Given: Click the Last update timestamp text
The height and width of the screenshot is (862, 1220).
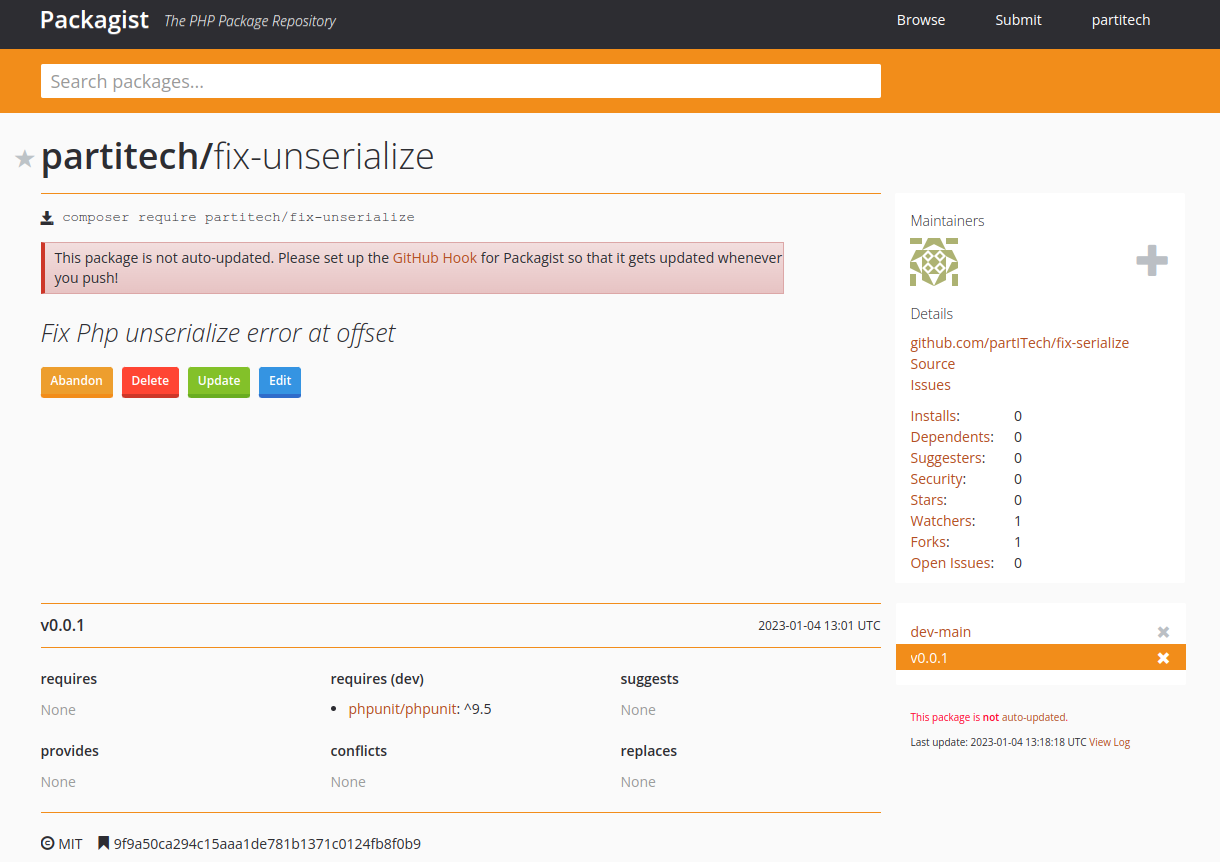Looking at the screenshot, I should tap(998, 742).
